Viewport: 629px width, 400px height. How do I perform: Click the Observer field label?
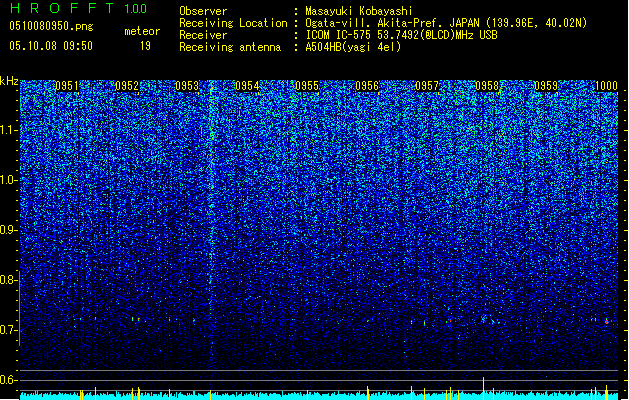[203, 11]
